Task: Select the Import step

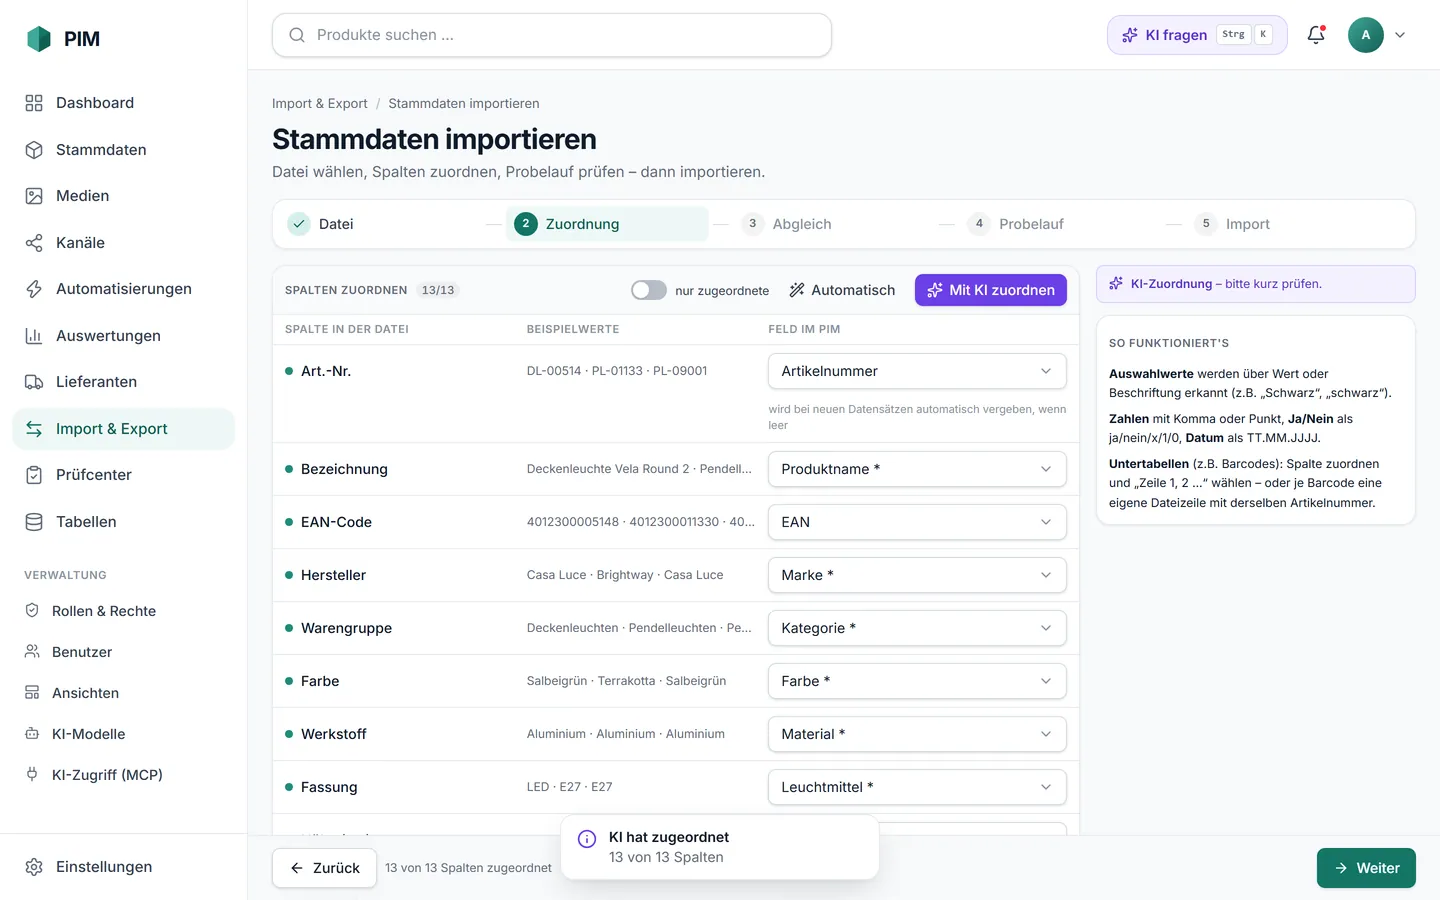Action: coord(1233,224)
